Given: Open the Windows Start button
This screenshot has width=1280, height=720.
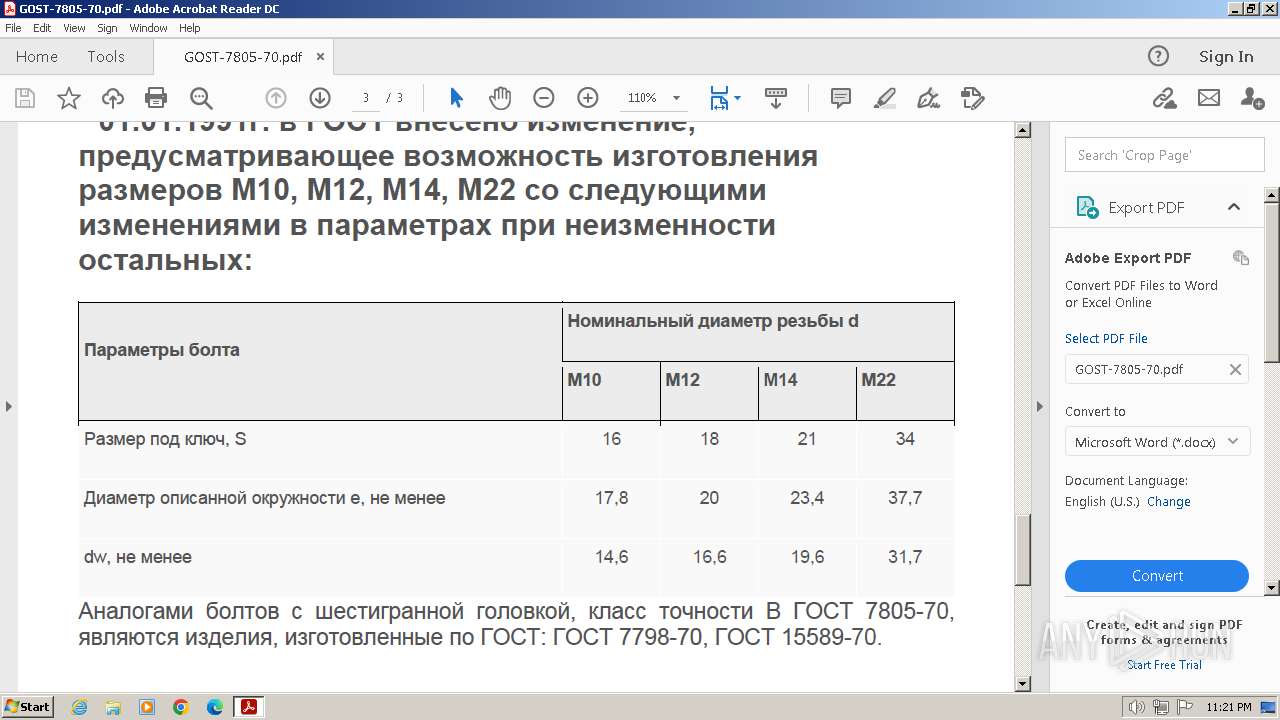Looking at the screenshot, I should pyautogui.click(x=28, y=707).
